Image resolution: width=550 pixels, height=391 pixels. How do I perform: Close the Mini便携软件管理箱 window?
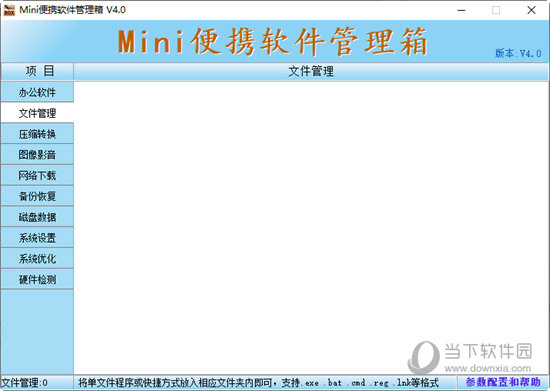click(x=531, y=10)
